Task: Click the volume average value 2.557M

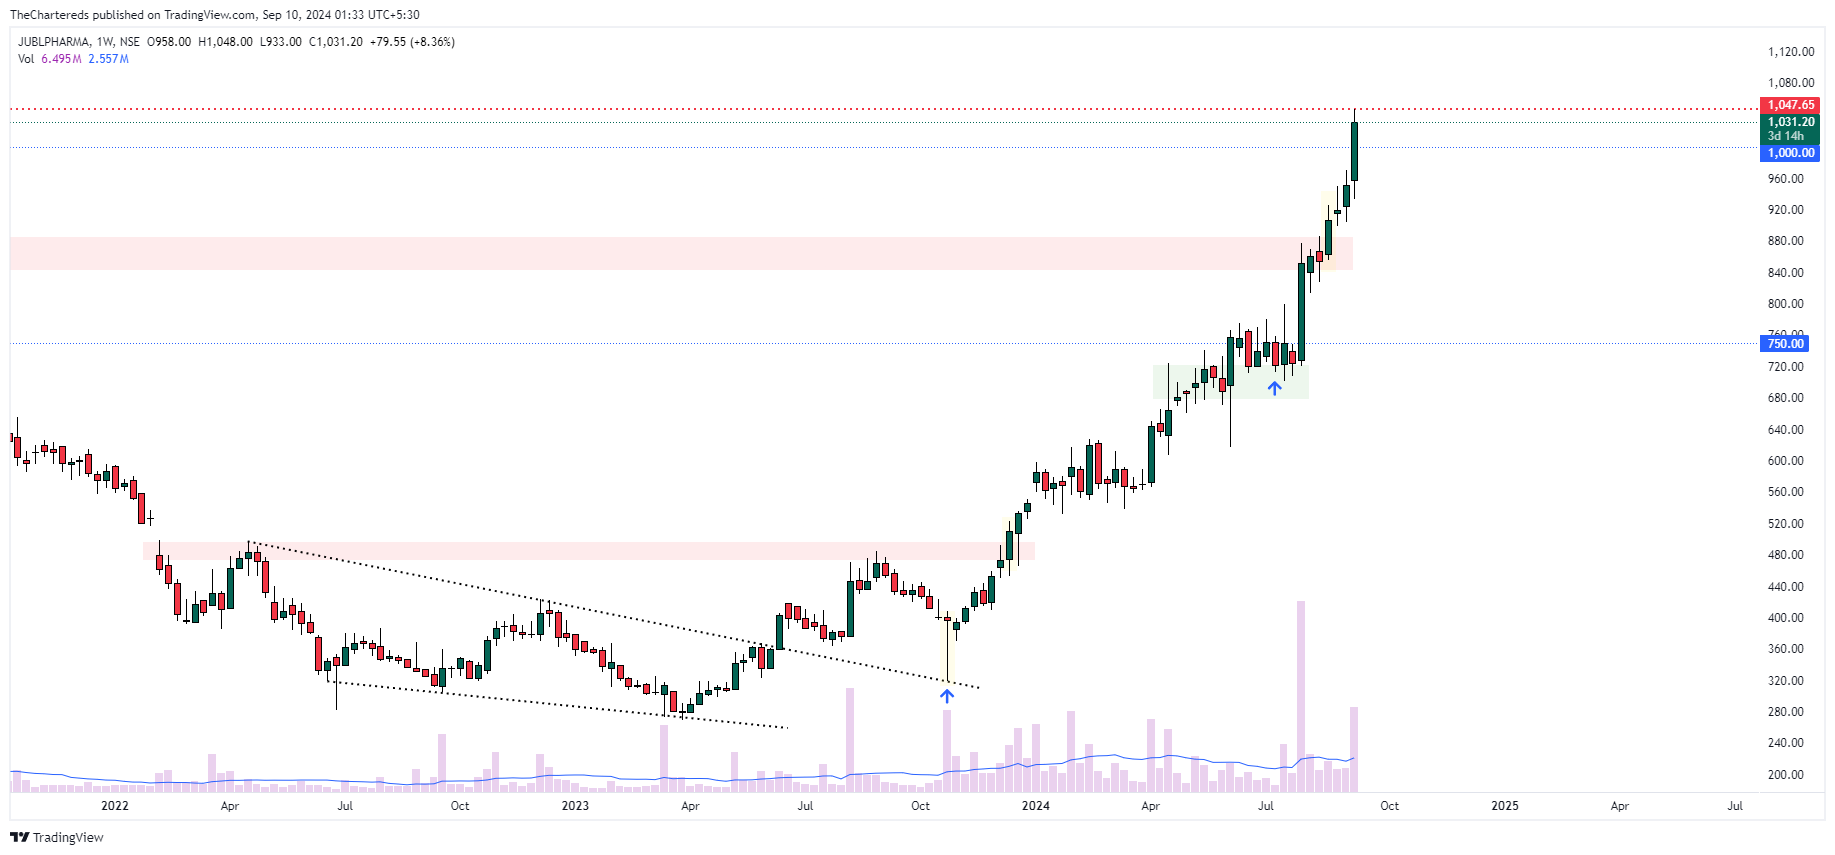Action: point(108,59)
